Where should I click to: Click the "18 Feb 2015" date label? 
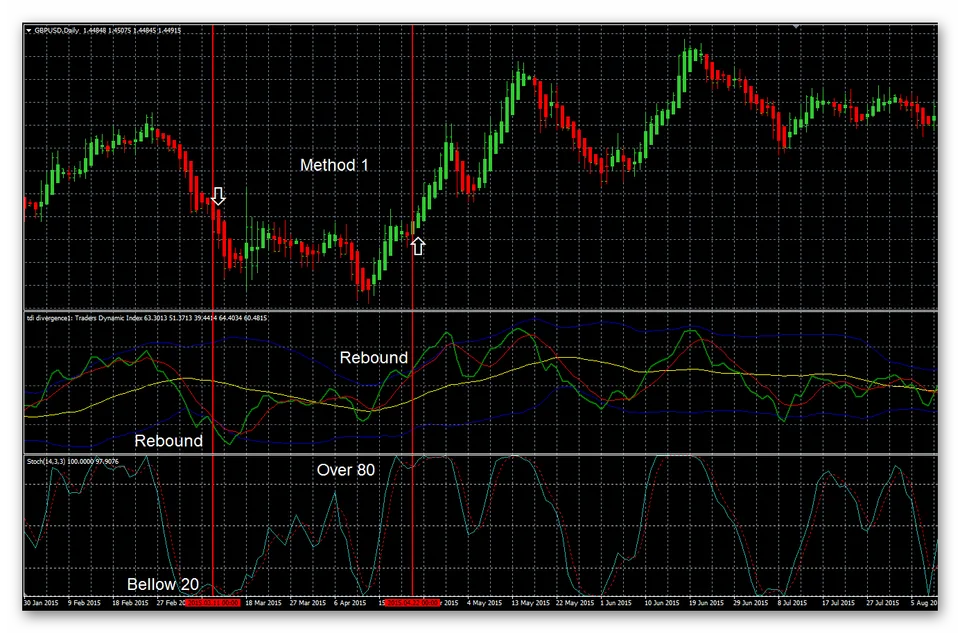pos(130,603)
